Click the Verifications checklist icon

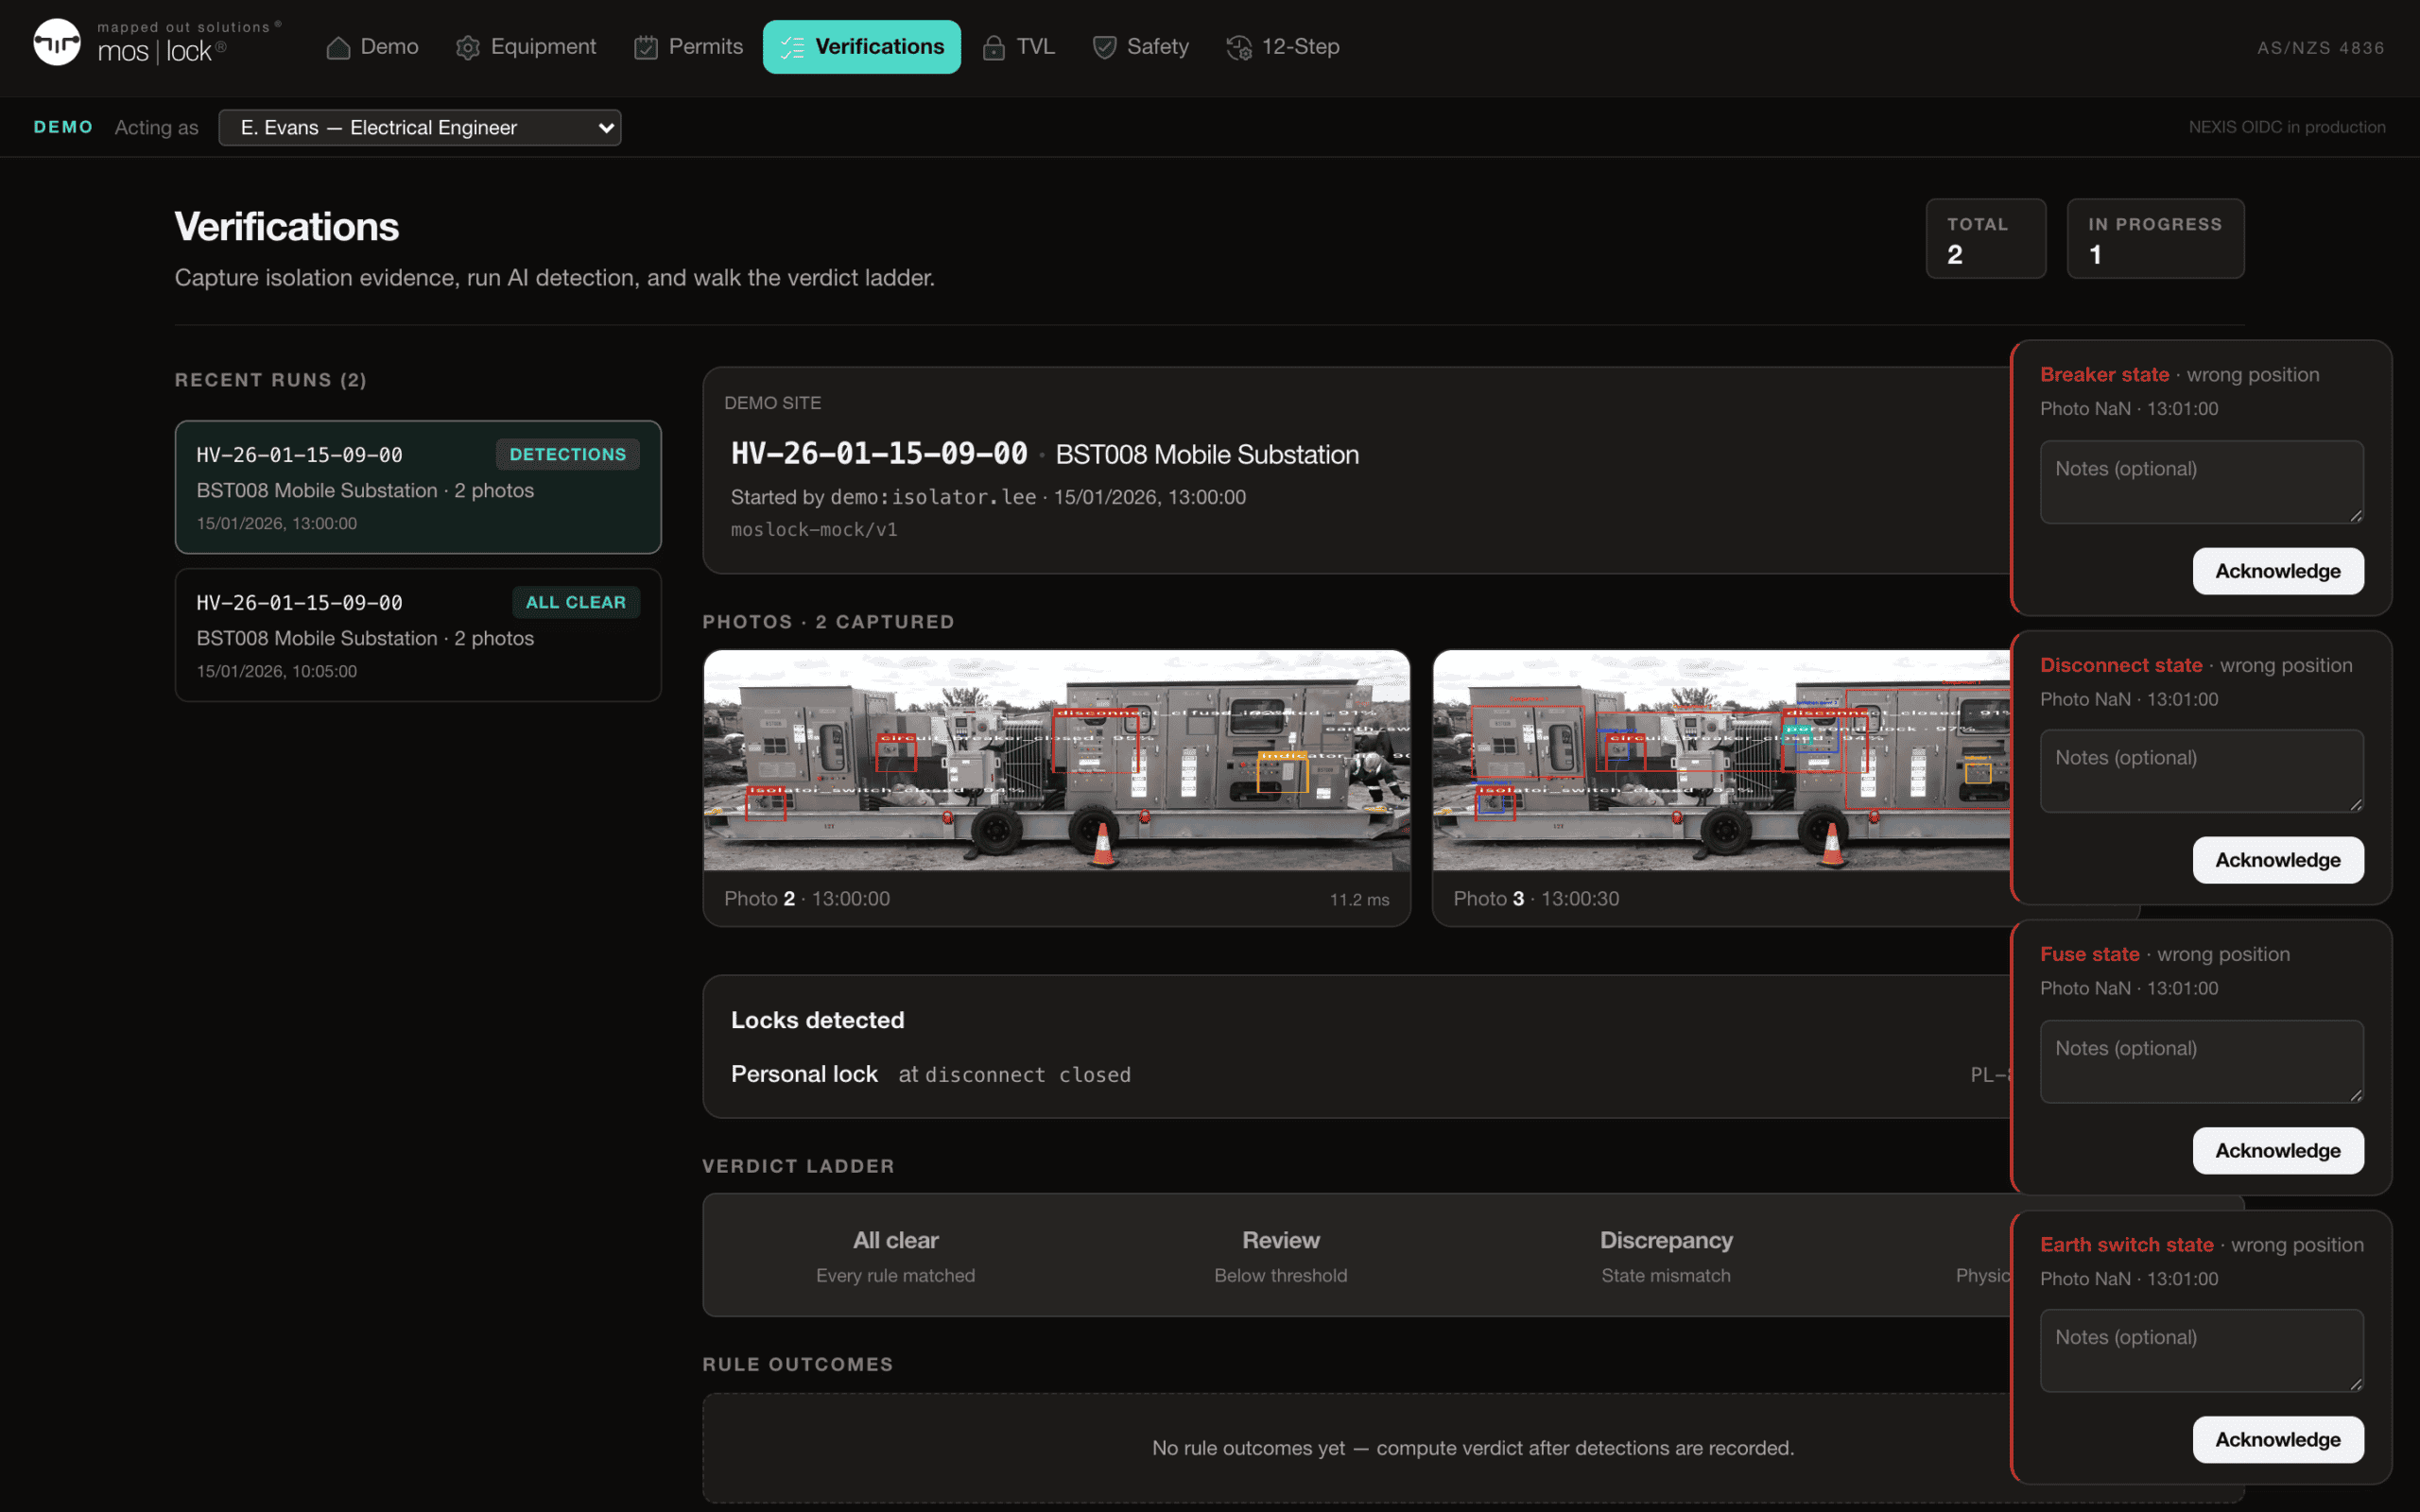pos(792,47)
